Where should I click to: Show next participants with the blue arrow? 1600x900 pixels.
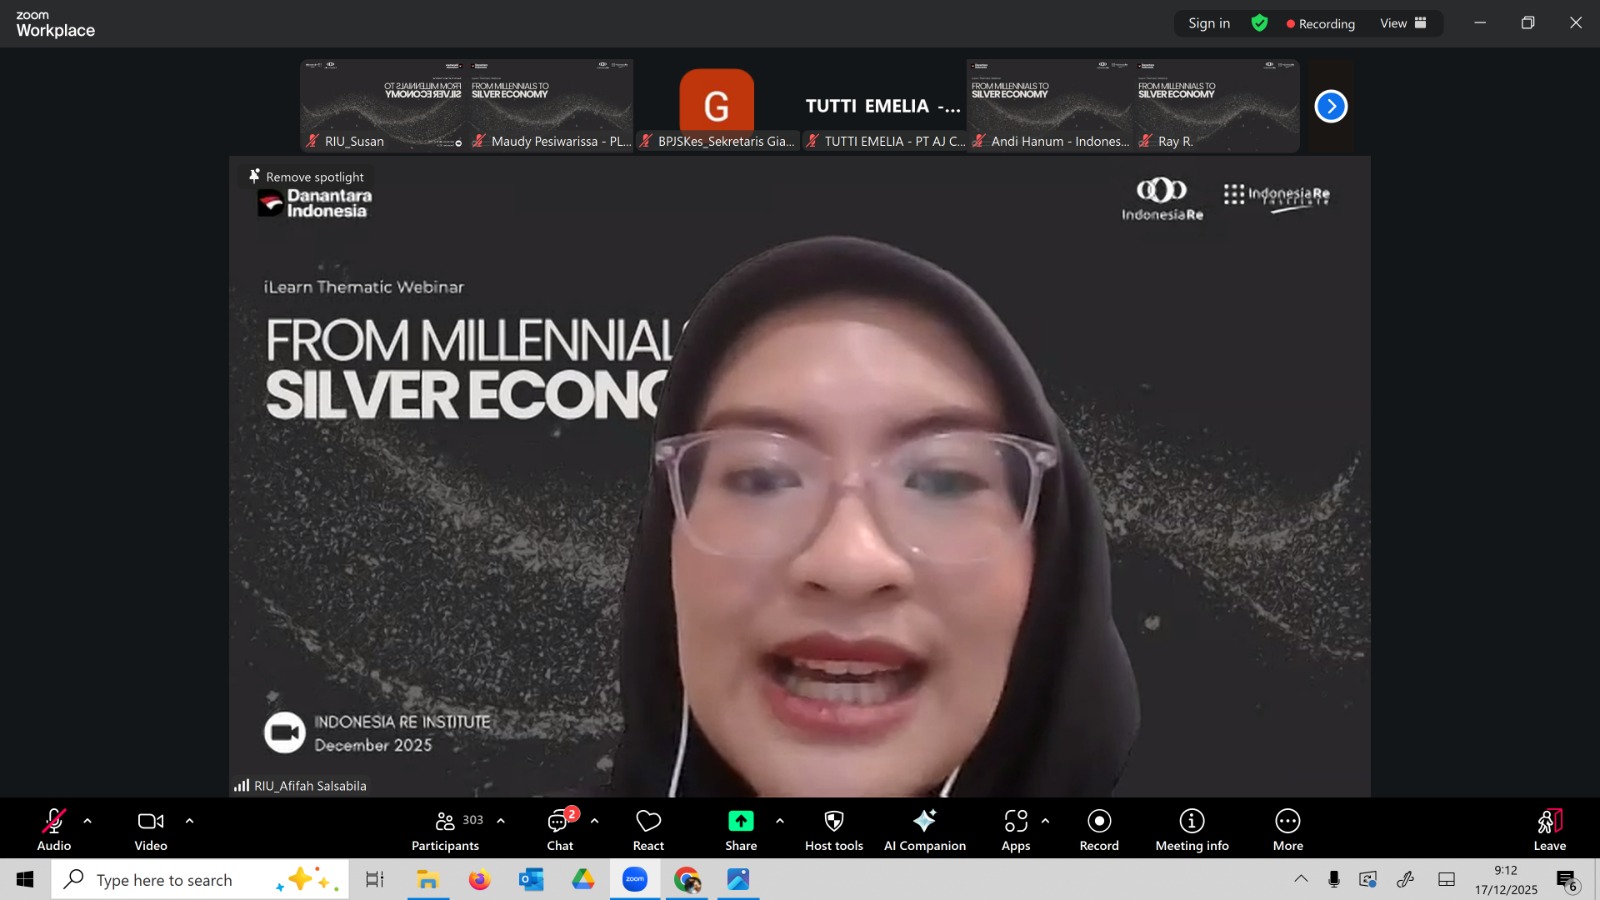tap(1330, 106)
